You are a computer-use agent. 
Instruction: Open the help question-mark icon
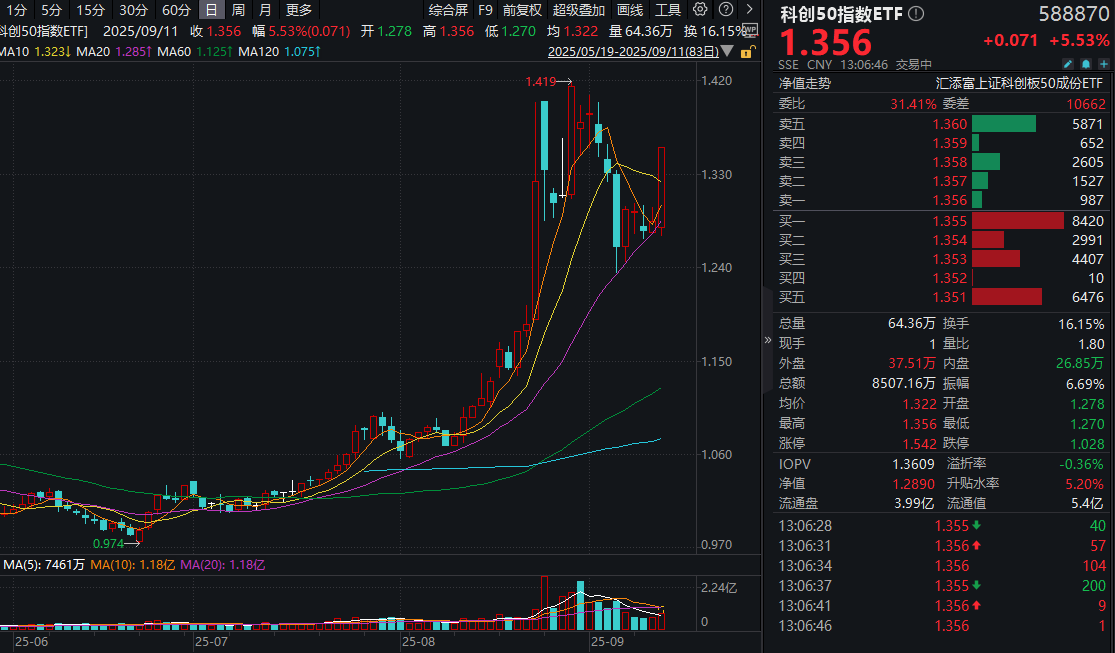point(725,10)
